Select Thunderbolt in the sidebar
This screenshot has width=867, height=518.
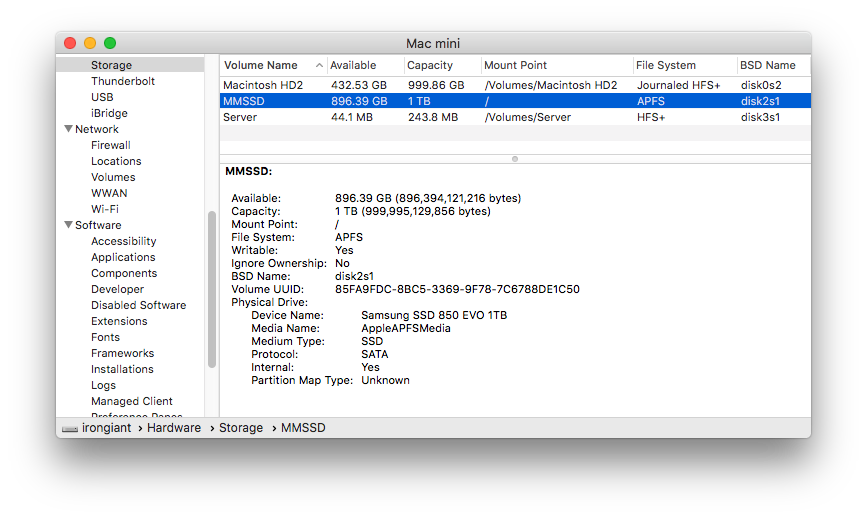pos(123,81)
